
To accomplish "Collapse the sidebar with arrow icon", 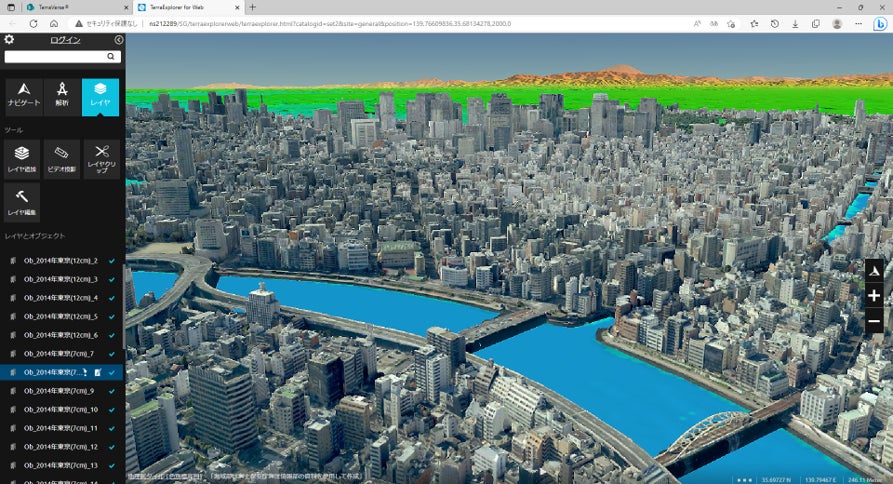I will pos(118,40).
